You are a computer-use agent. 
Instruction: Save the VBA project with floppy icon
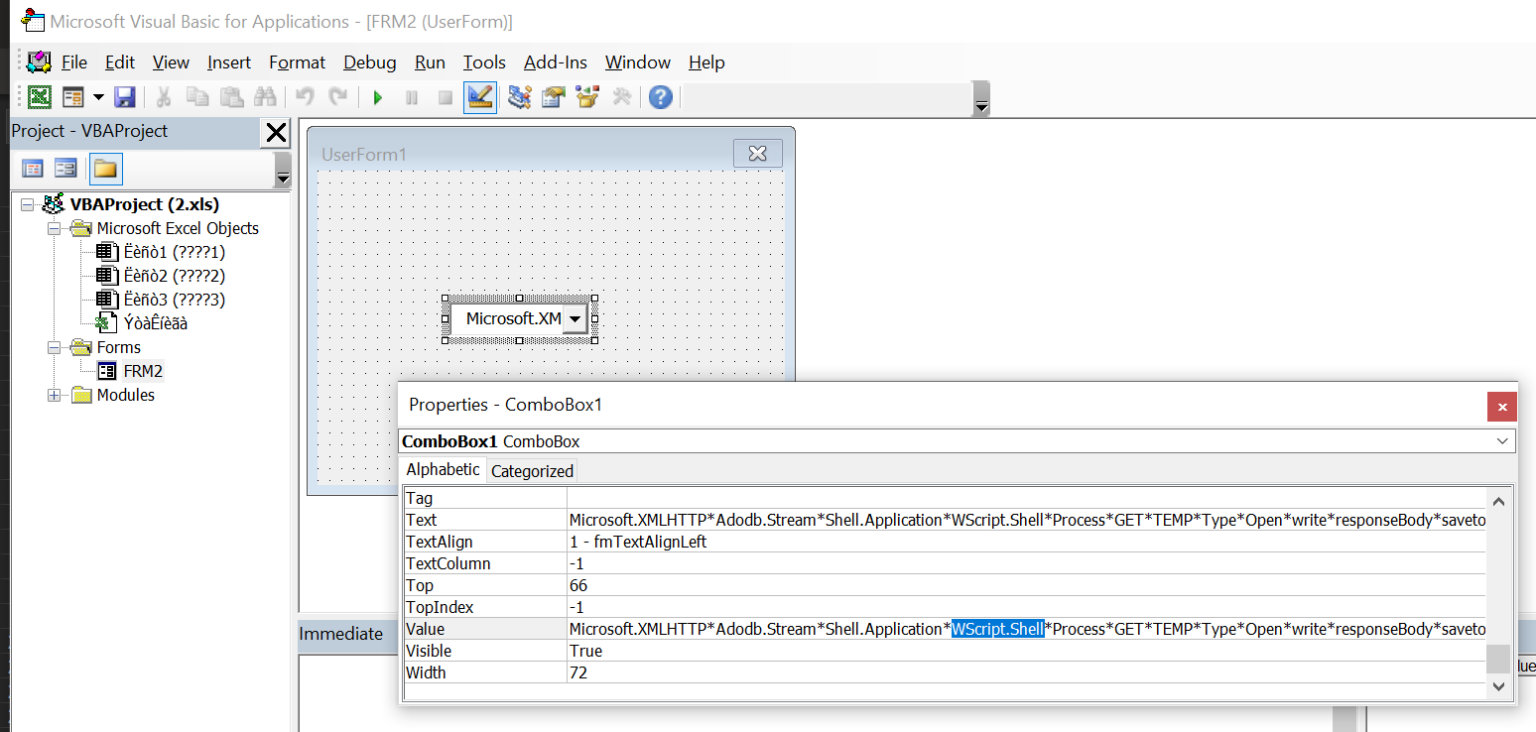[x=124, y=97]
